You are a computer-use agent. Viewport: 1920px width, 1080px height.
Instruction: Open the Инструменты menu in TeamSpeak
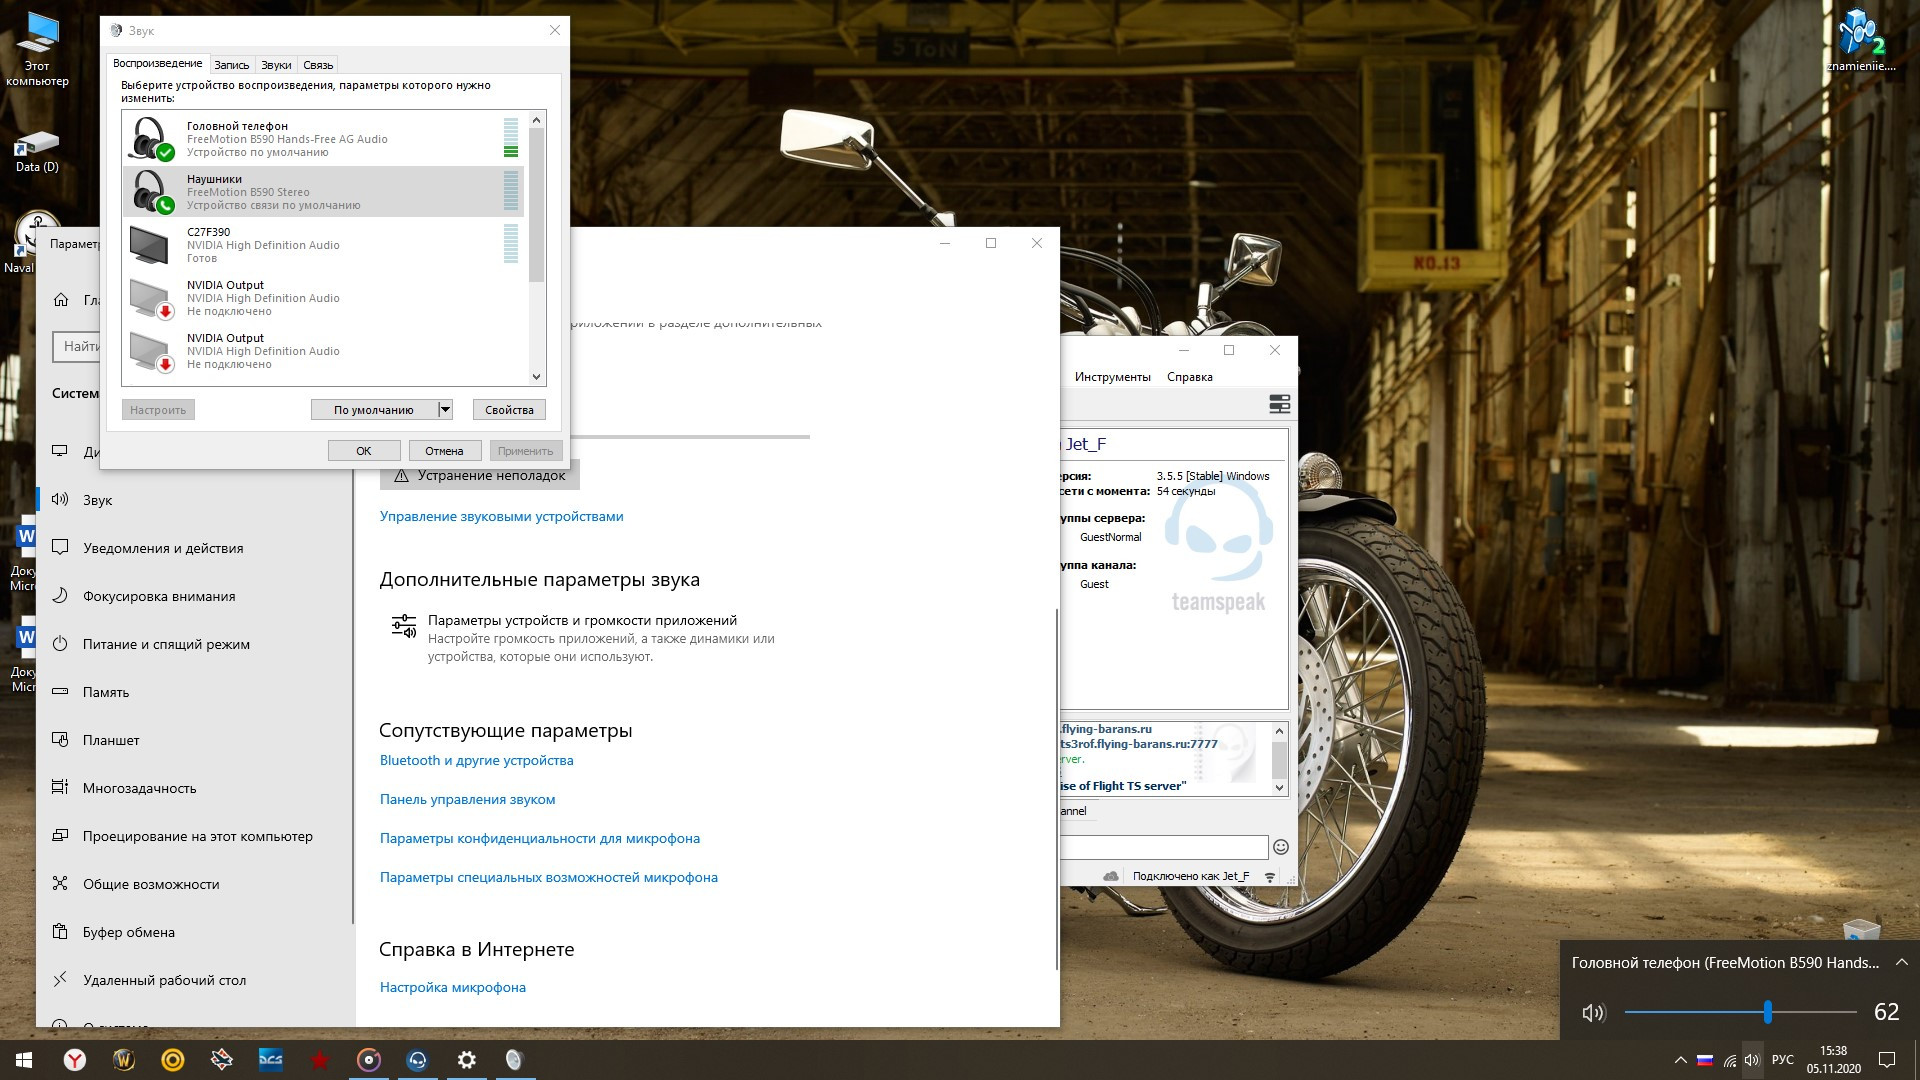(x=1112, y=377)
